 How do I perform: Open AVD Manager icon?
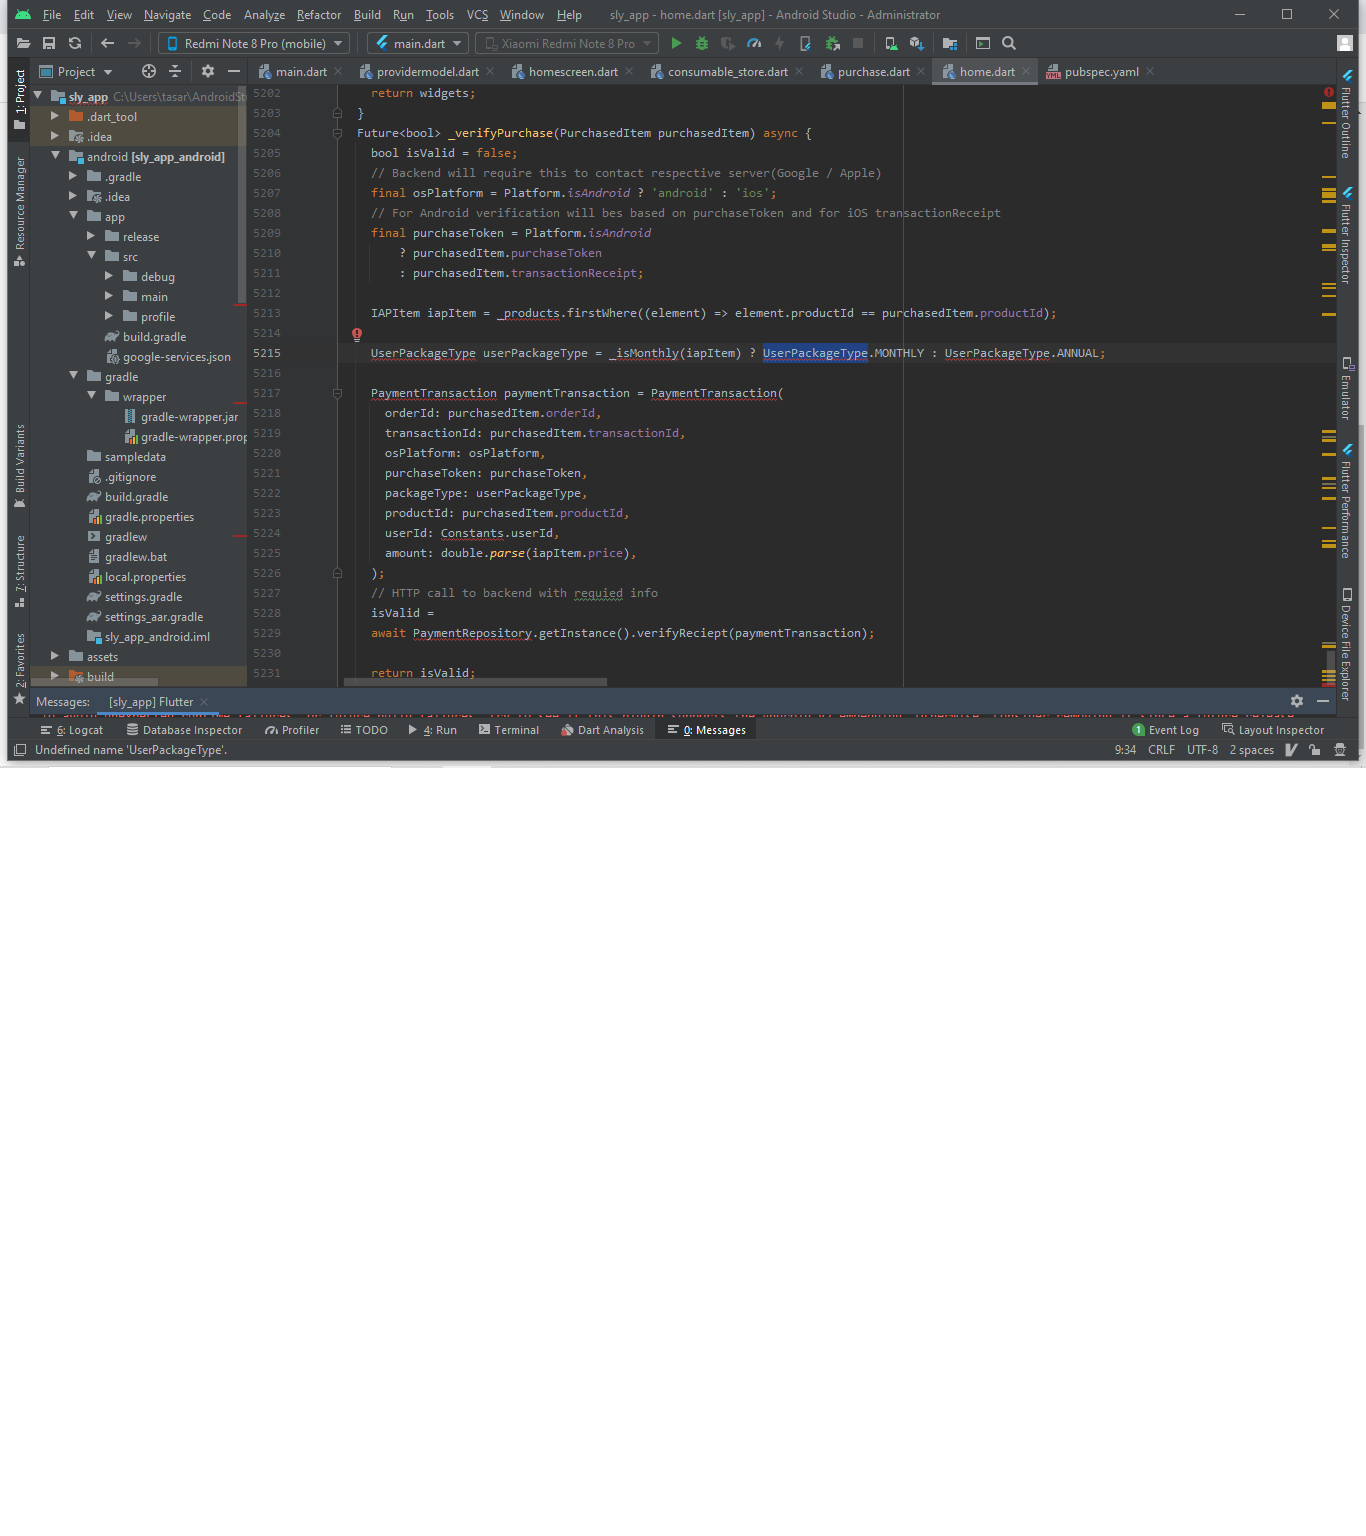coord(891,43)
